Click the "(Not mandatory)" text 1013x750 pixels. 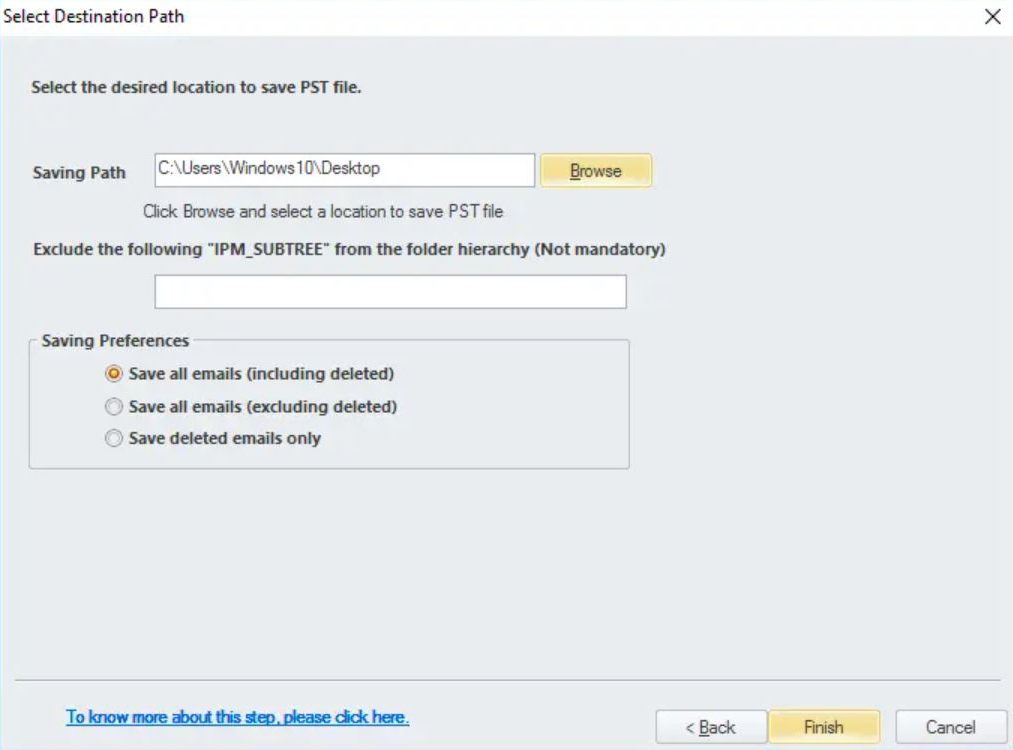(x=600, y=249)
